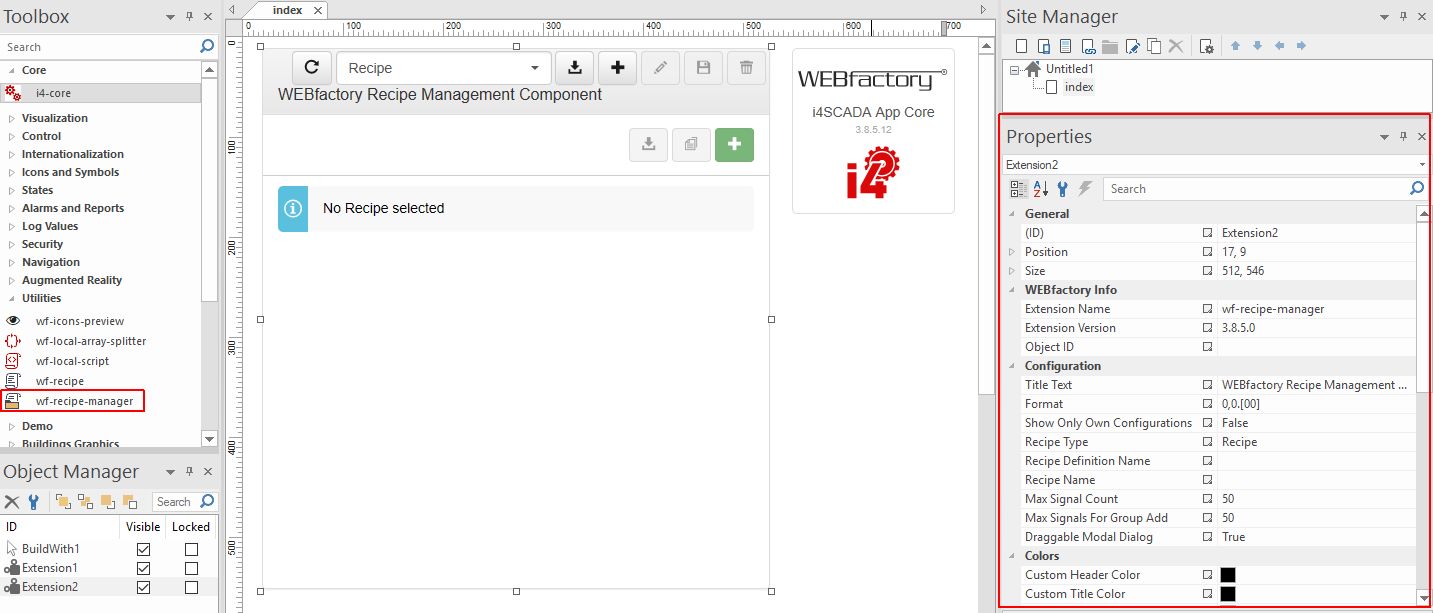Viewport: 1433px width, 613px height.
Task: Click the gray duplicate icon beside the green plus
Action: (691, 144)
